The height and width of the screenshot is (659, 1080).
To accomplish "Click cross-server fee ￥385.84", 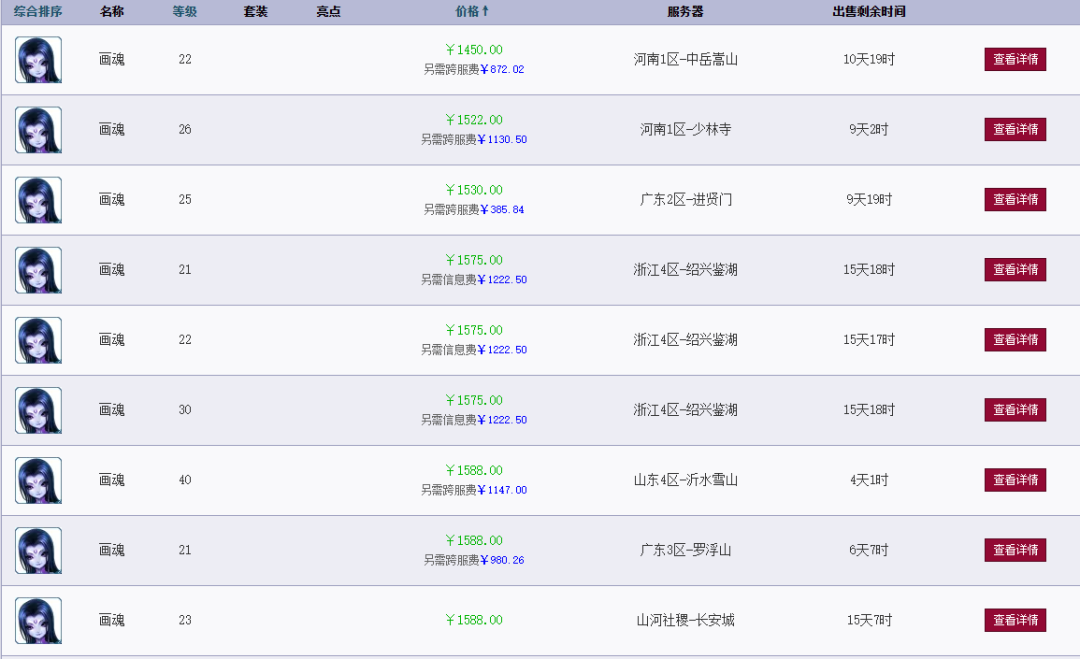I will pos(502,210).
